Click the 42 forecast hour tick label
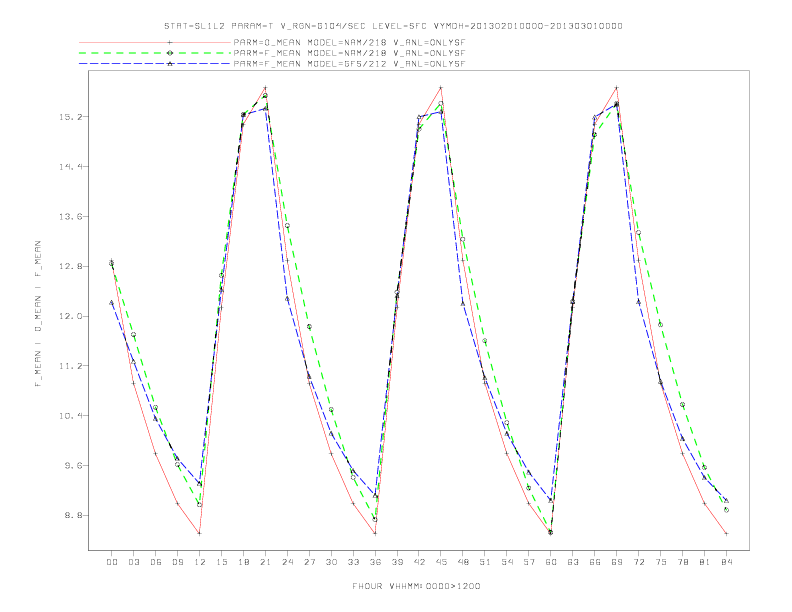Screen dimensions: 792x612 (x=419, y=562)
